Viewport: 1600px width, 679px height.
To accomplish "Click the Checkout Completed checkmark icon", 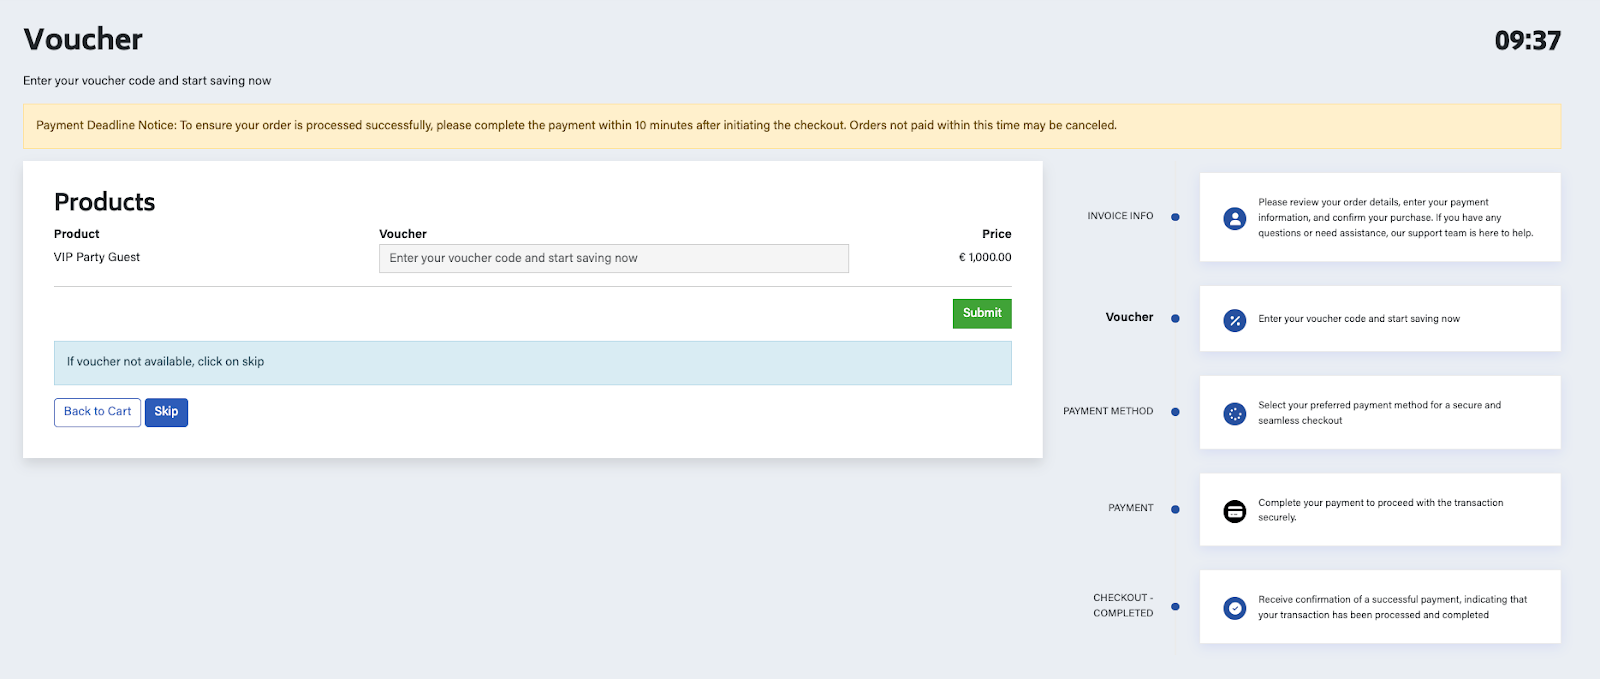I will click(1235, 608).
